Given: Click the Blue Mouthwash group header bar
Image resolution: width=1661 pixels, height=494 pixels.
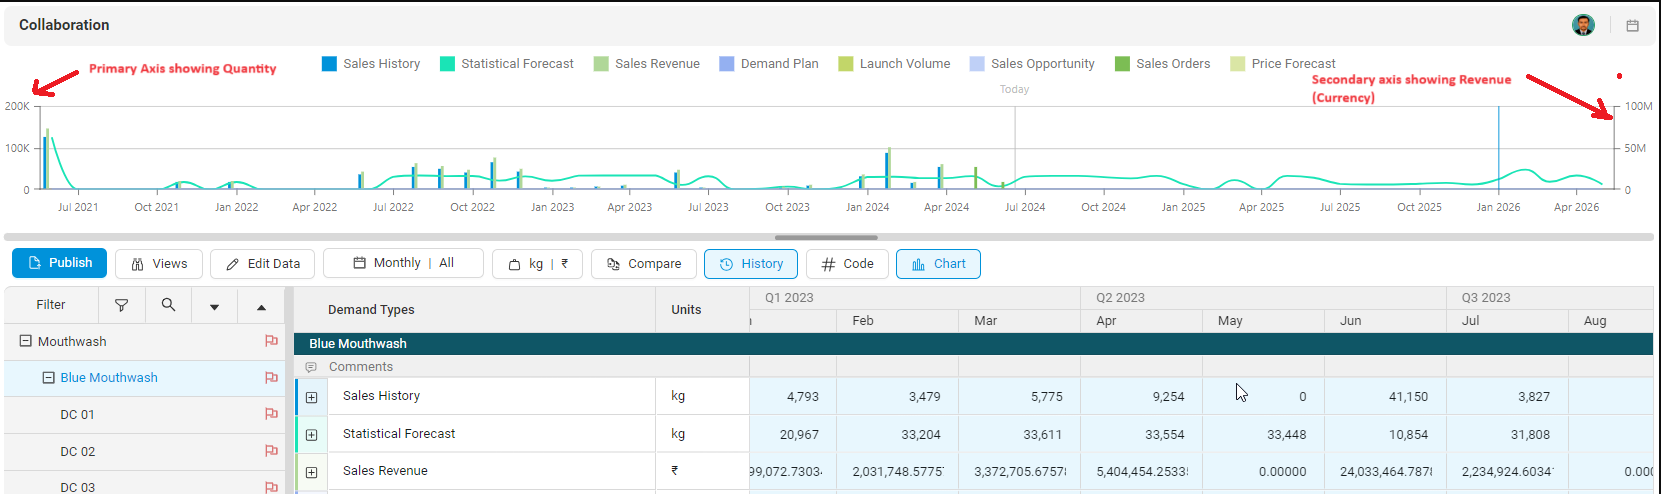Looking at the screenshot, I should [973, 344].
